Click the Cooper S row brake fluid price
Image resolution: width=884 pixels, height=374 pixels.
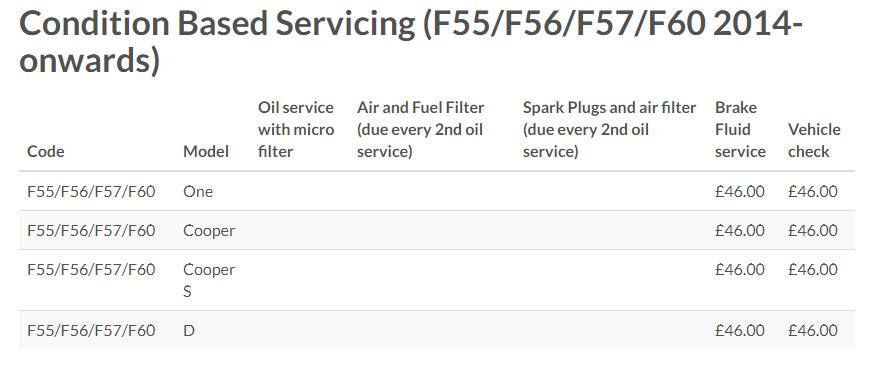(x=740, y=270)
